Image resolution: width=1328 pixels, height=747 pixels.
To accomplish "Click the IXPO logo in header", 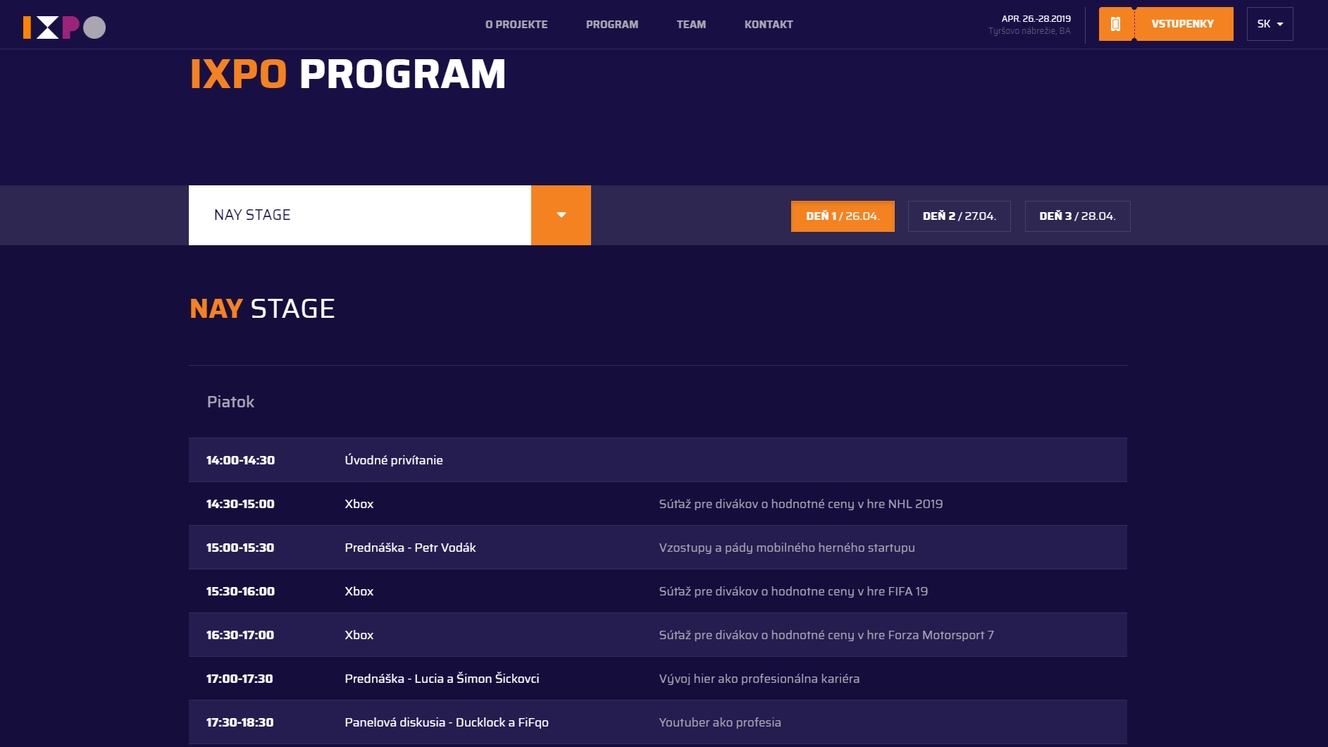I will (64, 27).
